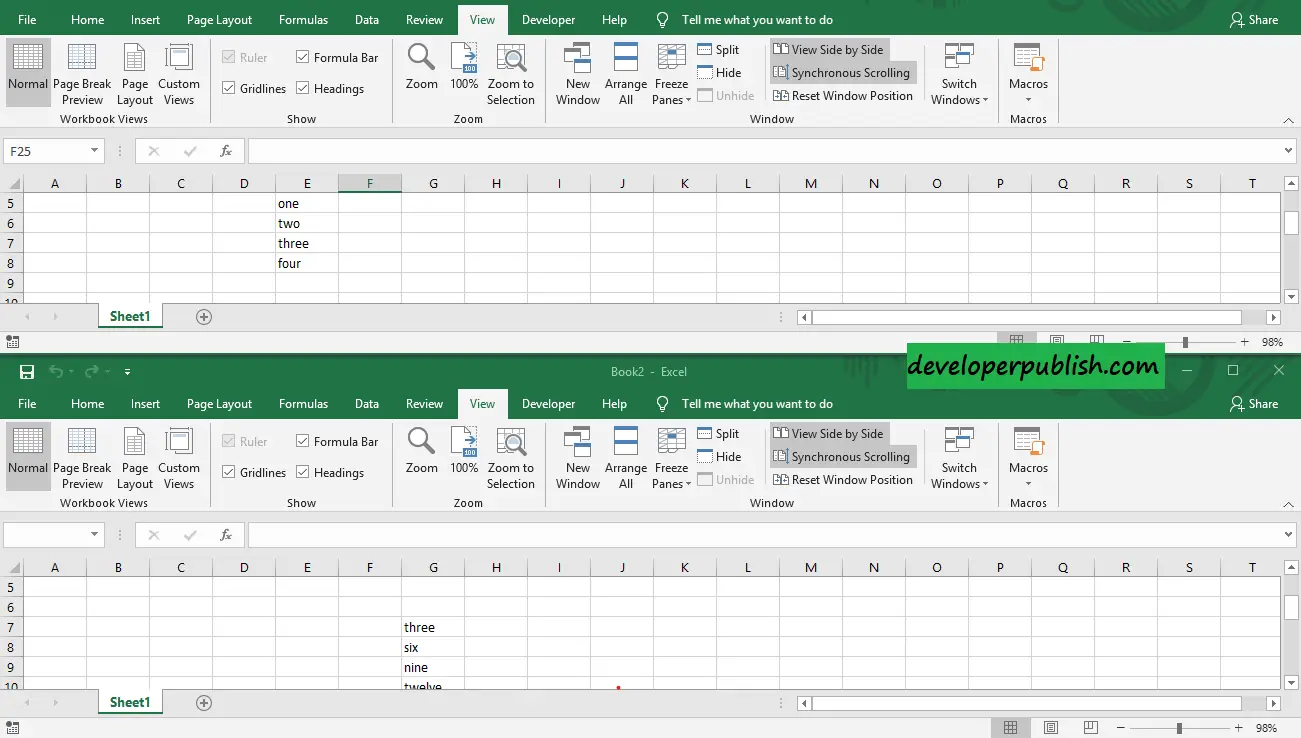The image size is (1301, 738).
Task: Add a new sheet in the upper workbook
Action: (x=204, y=317)
